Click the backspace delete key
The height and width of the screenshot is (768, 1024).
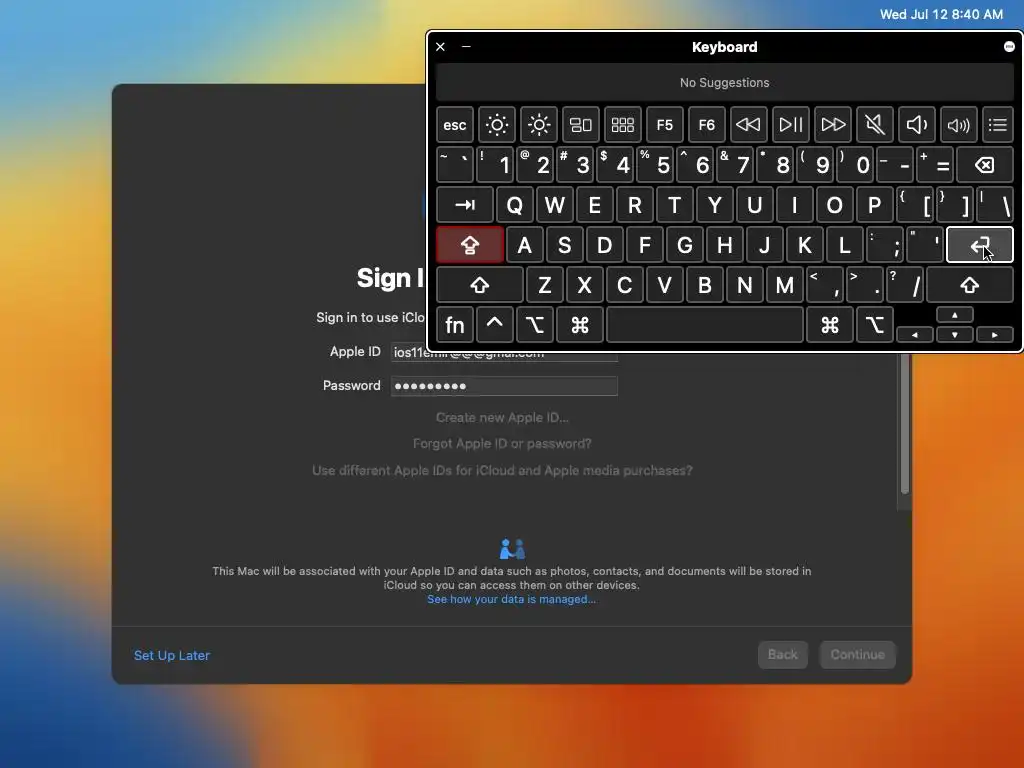[985, 165]
